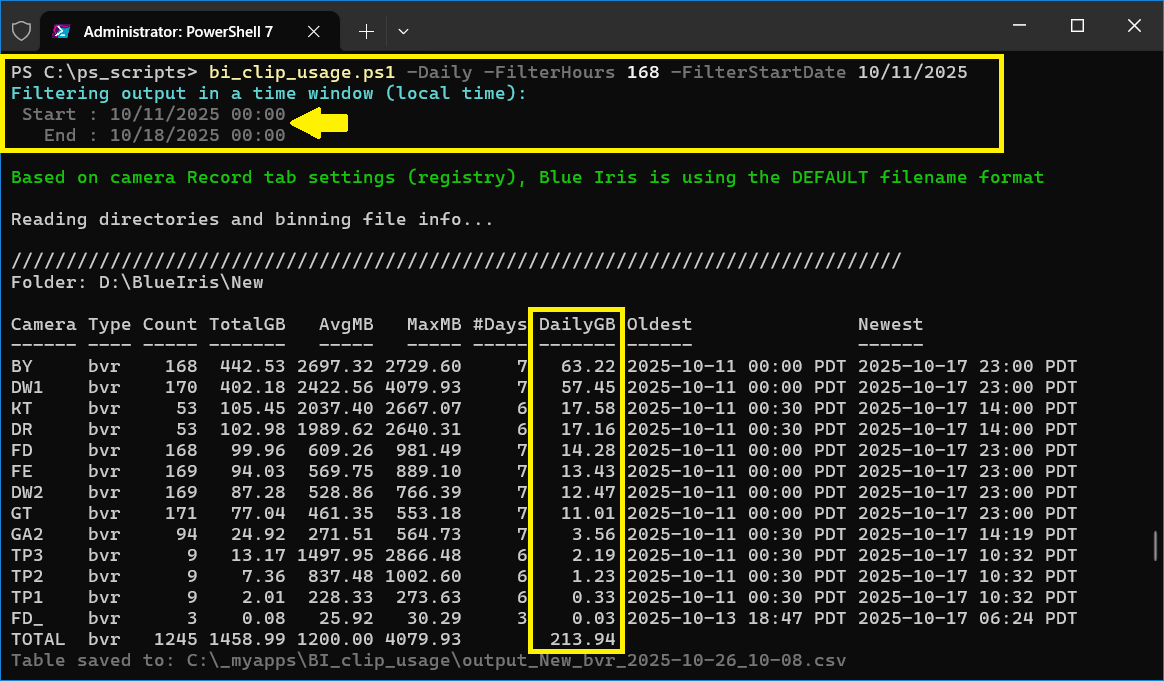Click the Camera column header

pos(43,324)
